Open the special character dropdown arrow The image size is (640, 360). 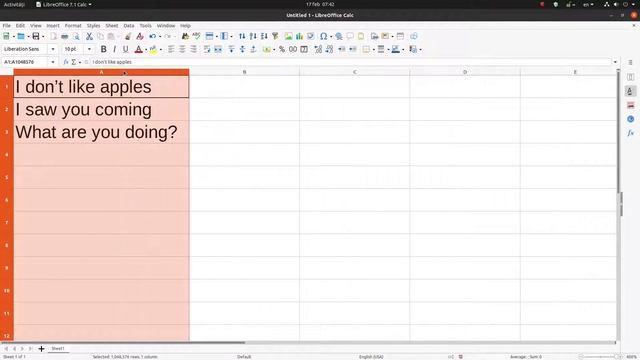[330, 36]
